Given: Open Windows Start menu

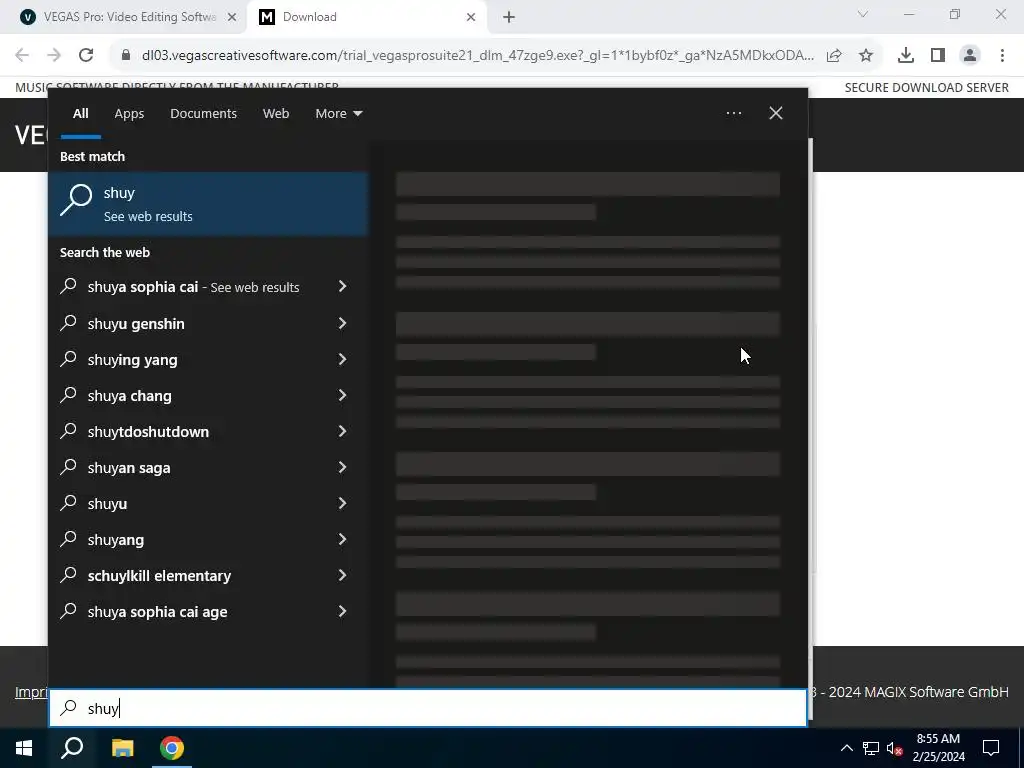Looking at the screenshot, I should (x=24, y=748).
